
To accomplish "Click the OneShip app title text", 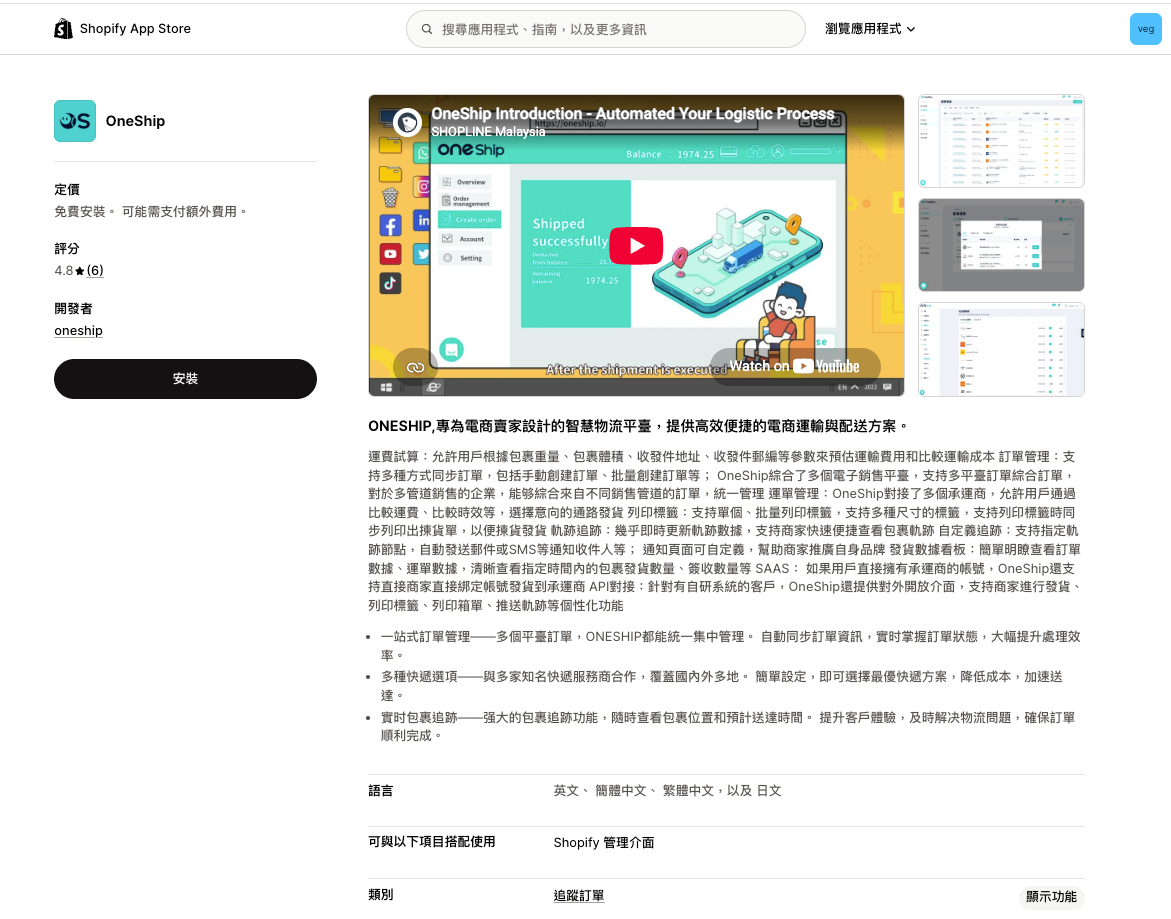I will [x=135, y=121].
